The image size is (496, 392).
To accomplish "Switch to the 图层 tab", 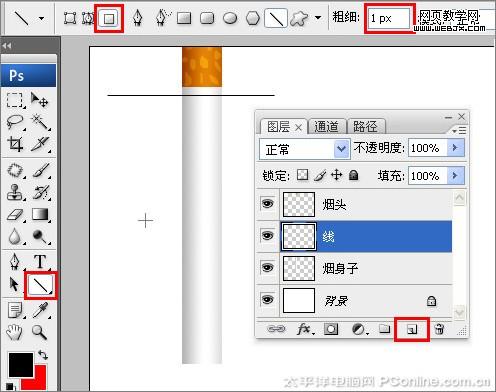I will pyautogui.click(x=279, y=127).
